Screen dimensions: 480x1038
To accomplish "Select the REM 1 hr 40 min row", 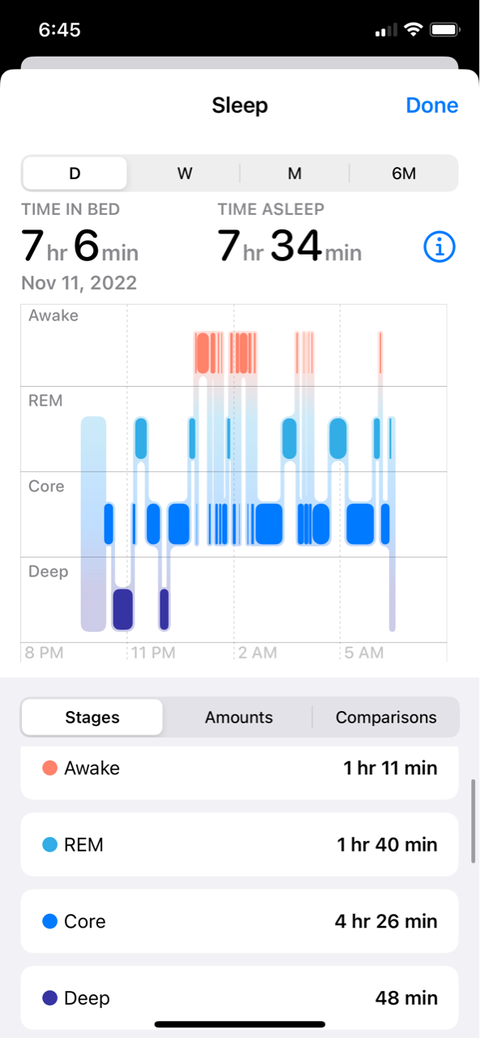I will 240,845.
